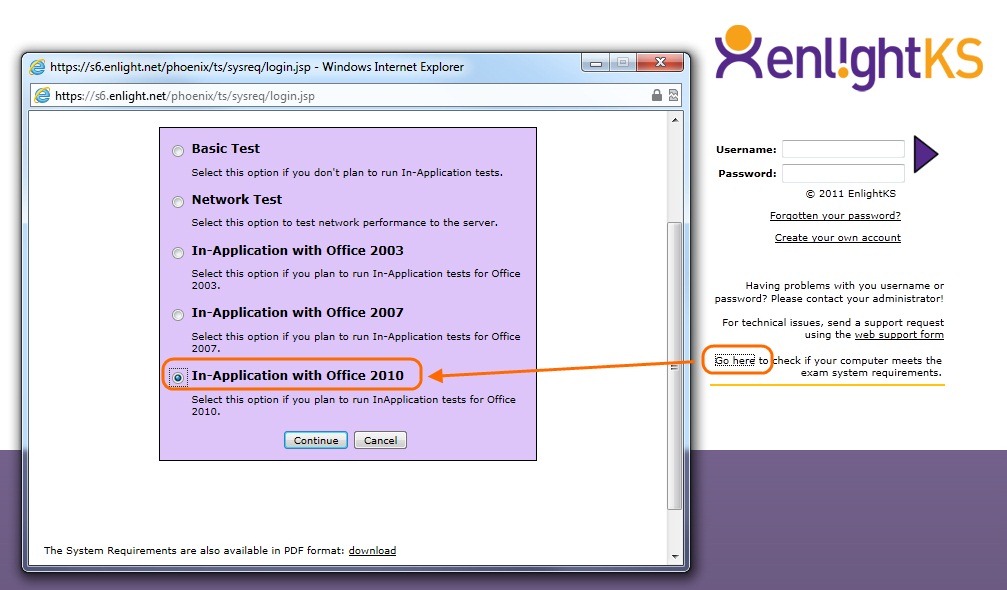
Task: Open the PDF download link
Action: [372, 551]
